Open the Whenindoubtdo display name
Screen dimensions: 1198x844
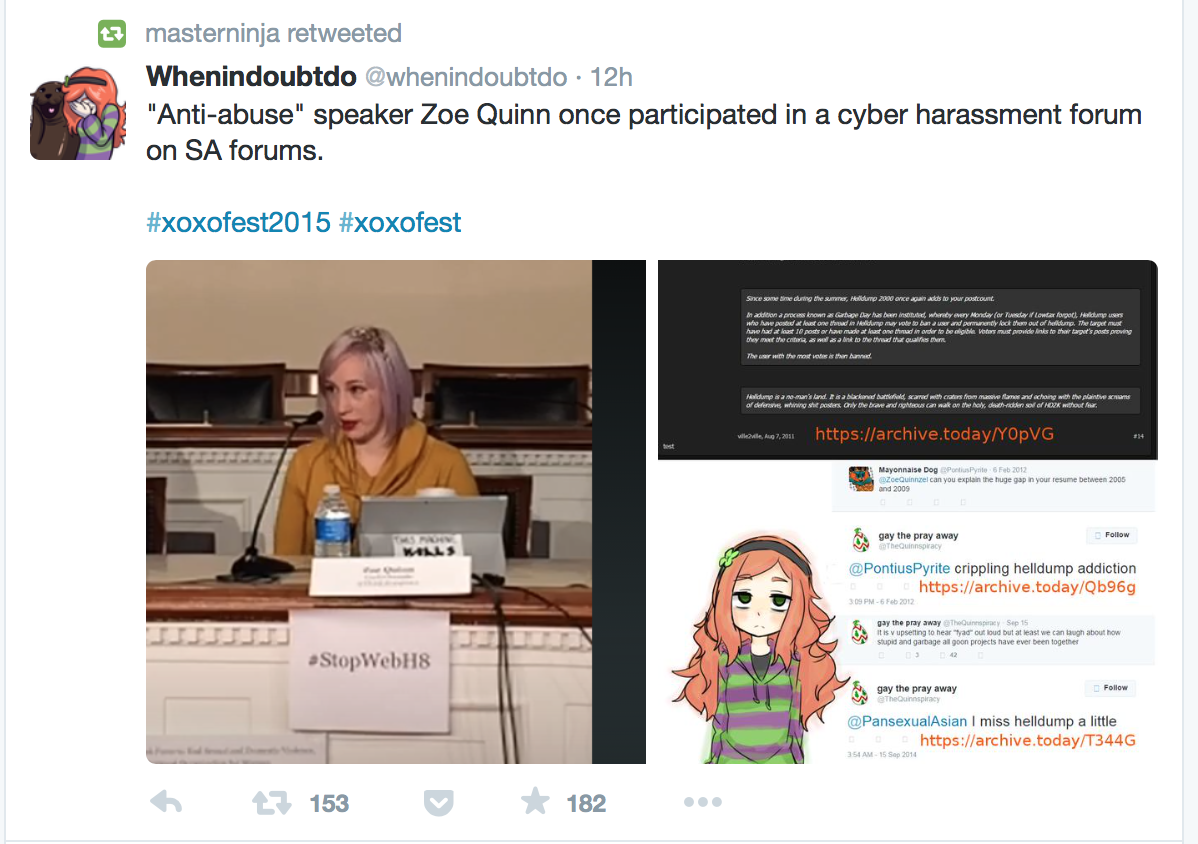pyautogui.click(x=251, y=76)
